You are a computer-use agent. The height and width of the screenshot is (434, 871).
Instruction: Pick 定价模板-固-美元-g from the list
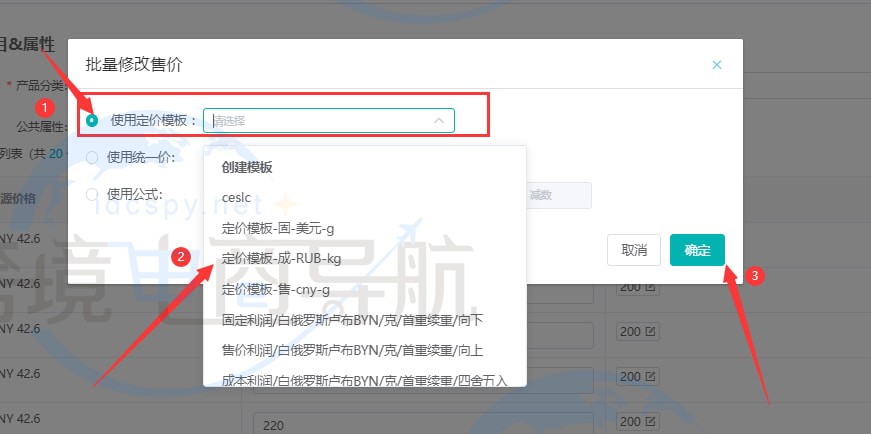(277, 229)
